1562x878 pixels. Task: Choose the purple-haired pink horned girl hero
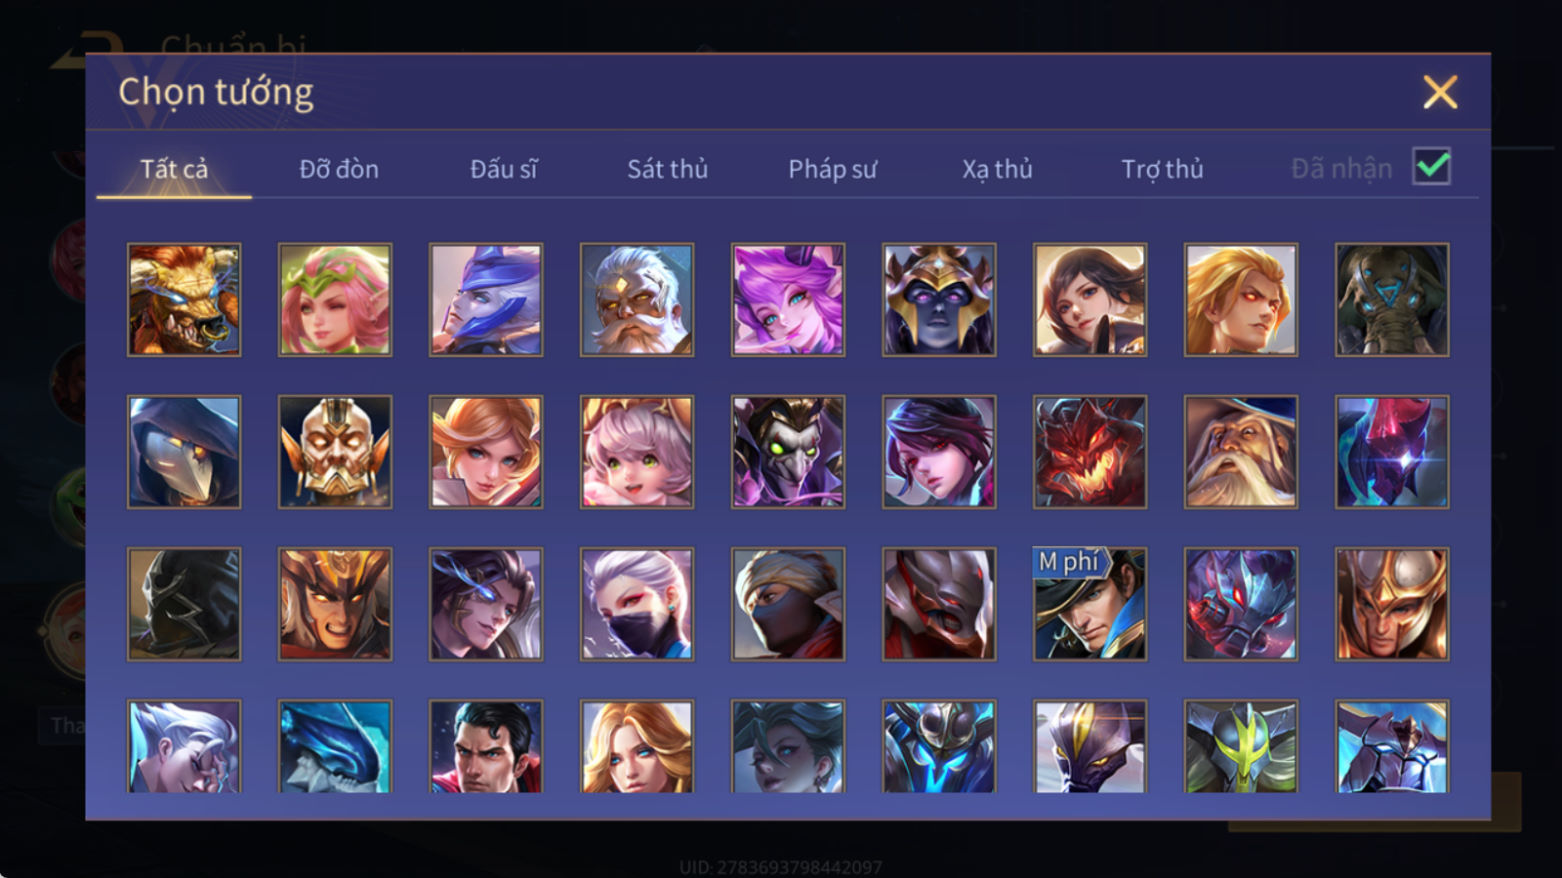tap(788, 300)
